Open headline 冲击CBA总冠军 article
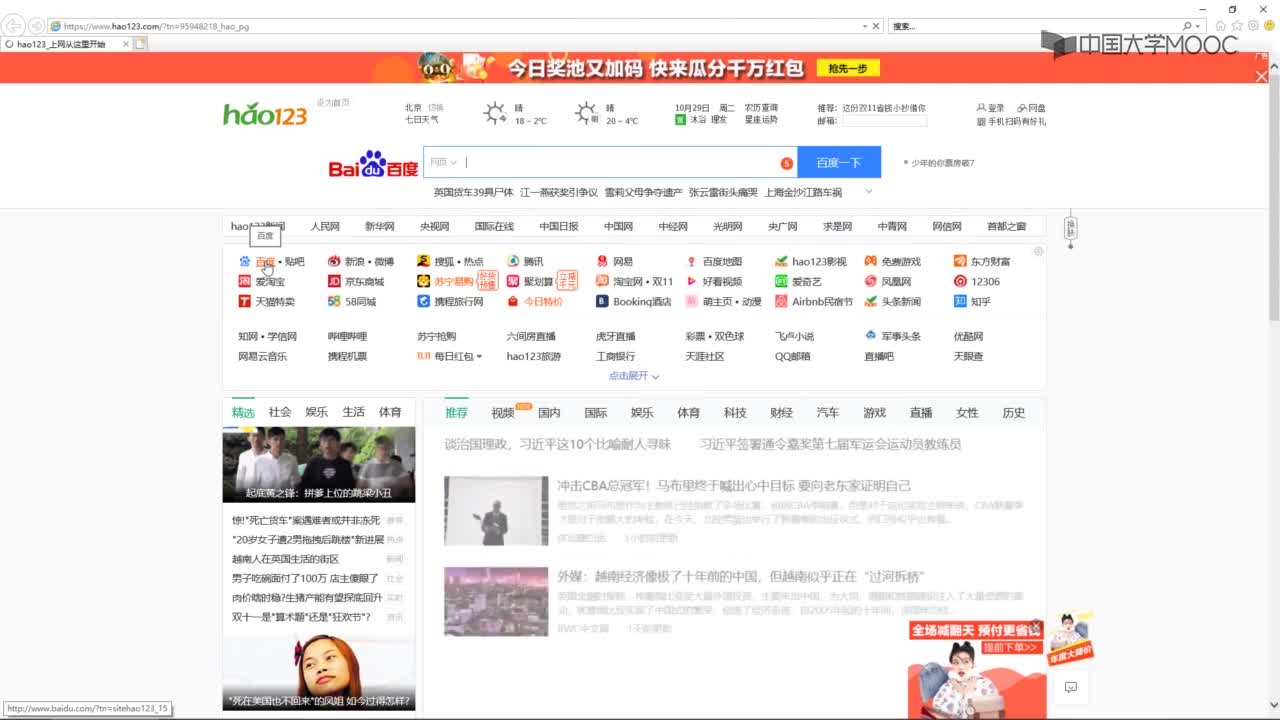 734,486
